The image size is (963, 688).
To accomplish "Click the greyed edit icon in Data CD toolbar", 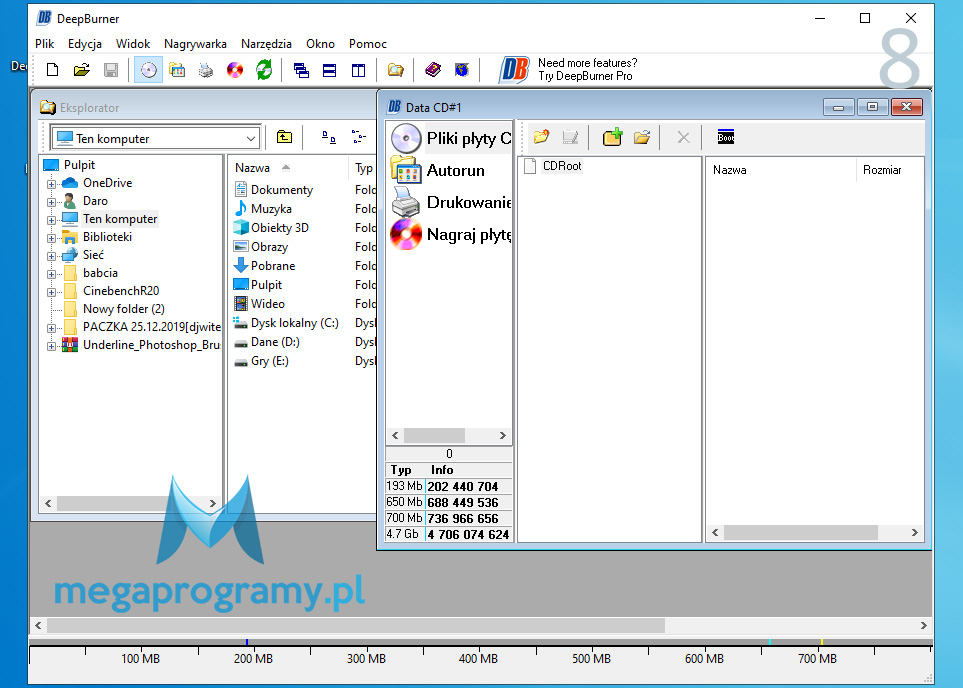I will coord(570,137).
